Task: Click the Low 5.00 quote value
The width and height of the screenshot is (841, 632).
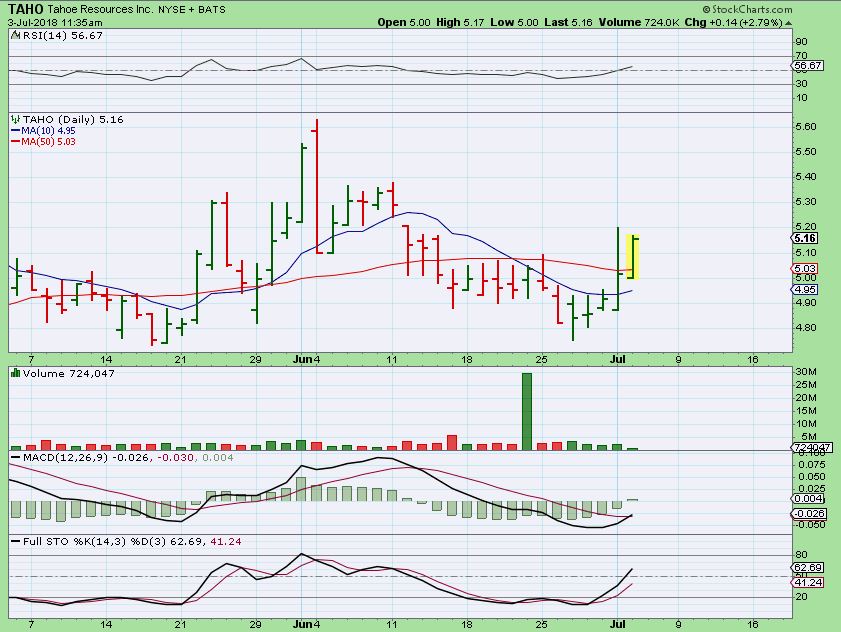Action: [514, 23]
